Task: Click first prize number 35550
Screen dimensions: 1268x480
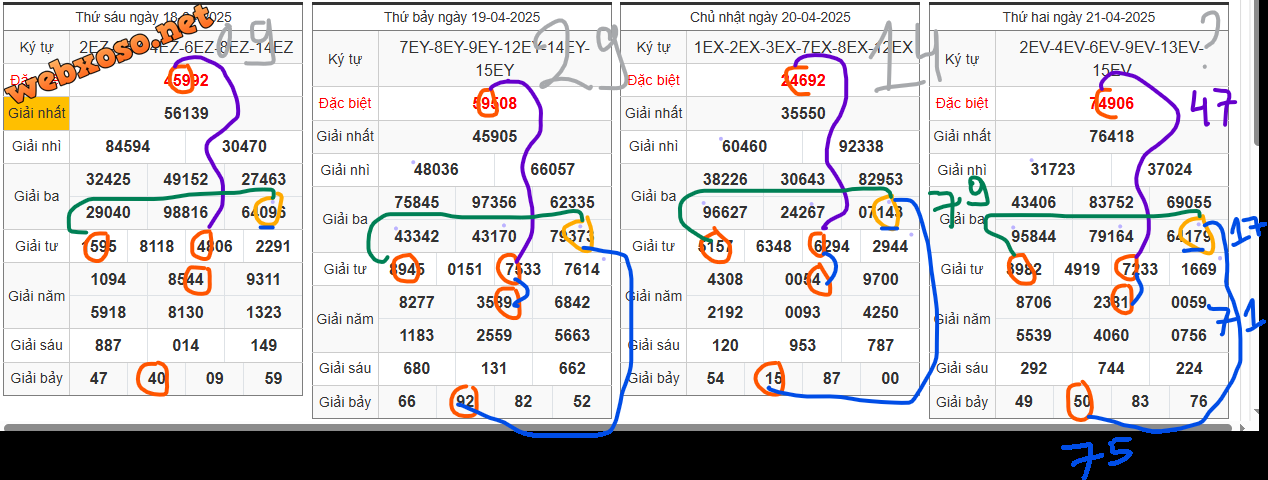Action: point(803,113)
